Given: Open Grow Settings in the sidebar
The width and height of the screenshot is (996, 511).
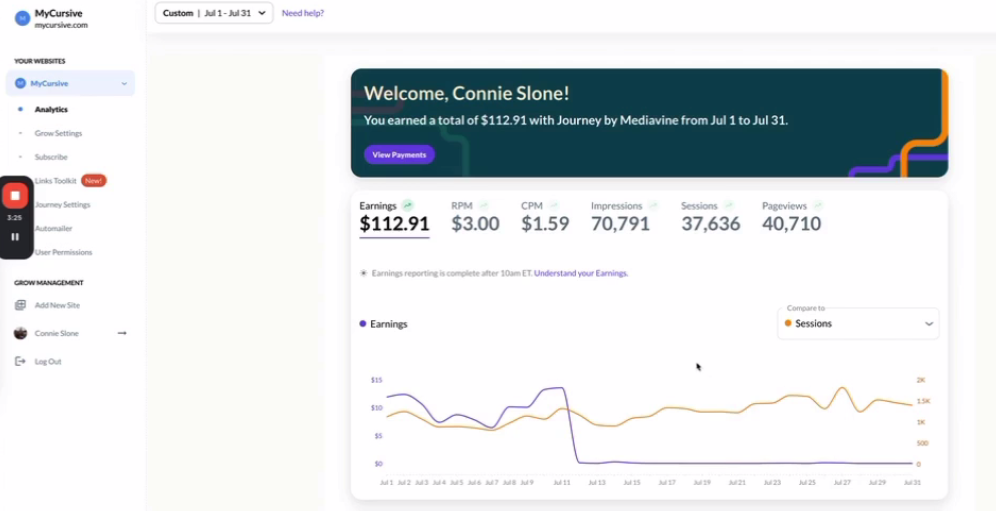Looking at the screenshot, I should pyautogui.click(x=58, y=133).
